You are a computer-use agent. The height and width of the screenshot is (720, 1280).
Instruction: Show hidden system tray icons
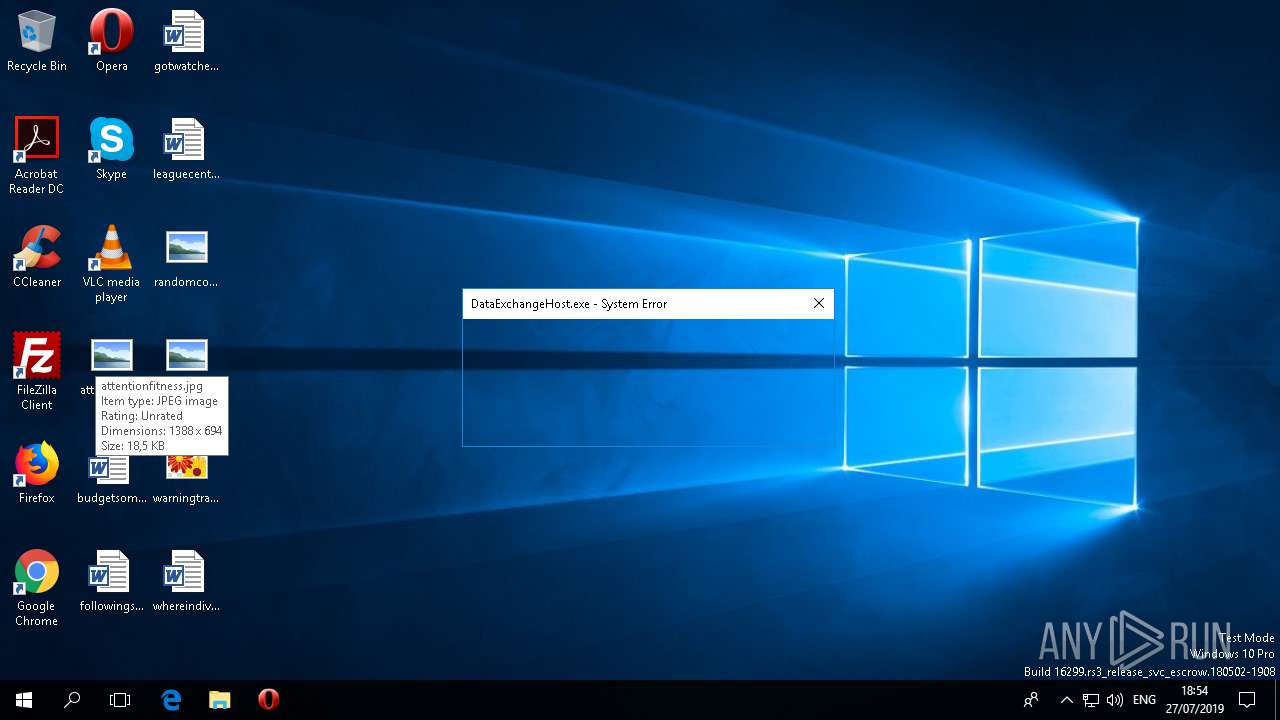pos(1066,700)
